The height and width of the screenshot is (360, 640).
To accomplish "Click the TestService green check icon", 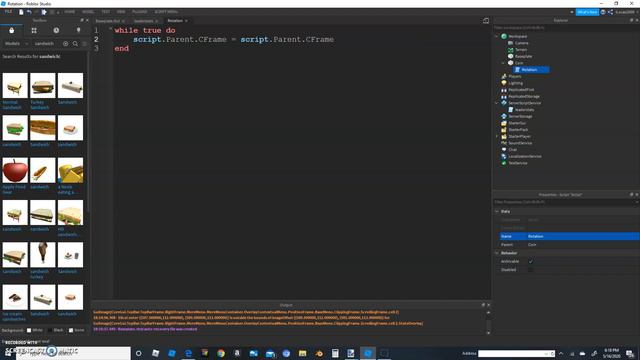I will point(504,163).
